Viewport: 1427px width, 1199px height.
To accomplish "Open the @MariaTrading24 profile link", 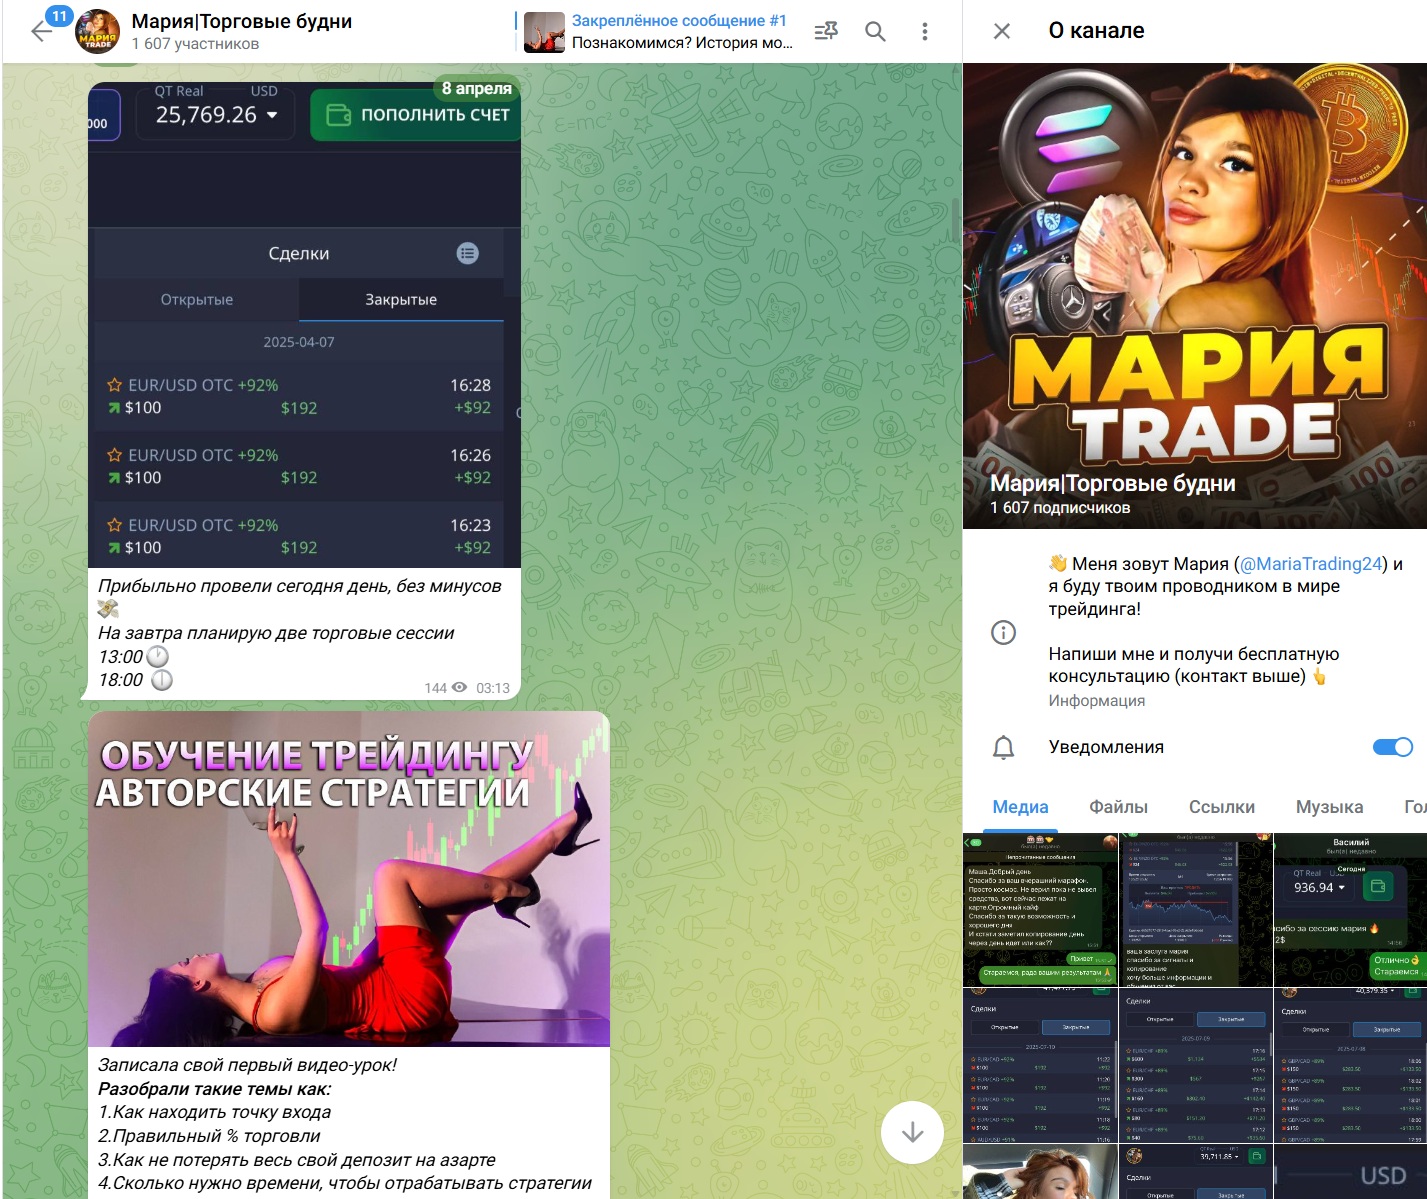I will pyautogui.click(x=1310, y=564).
